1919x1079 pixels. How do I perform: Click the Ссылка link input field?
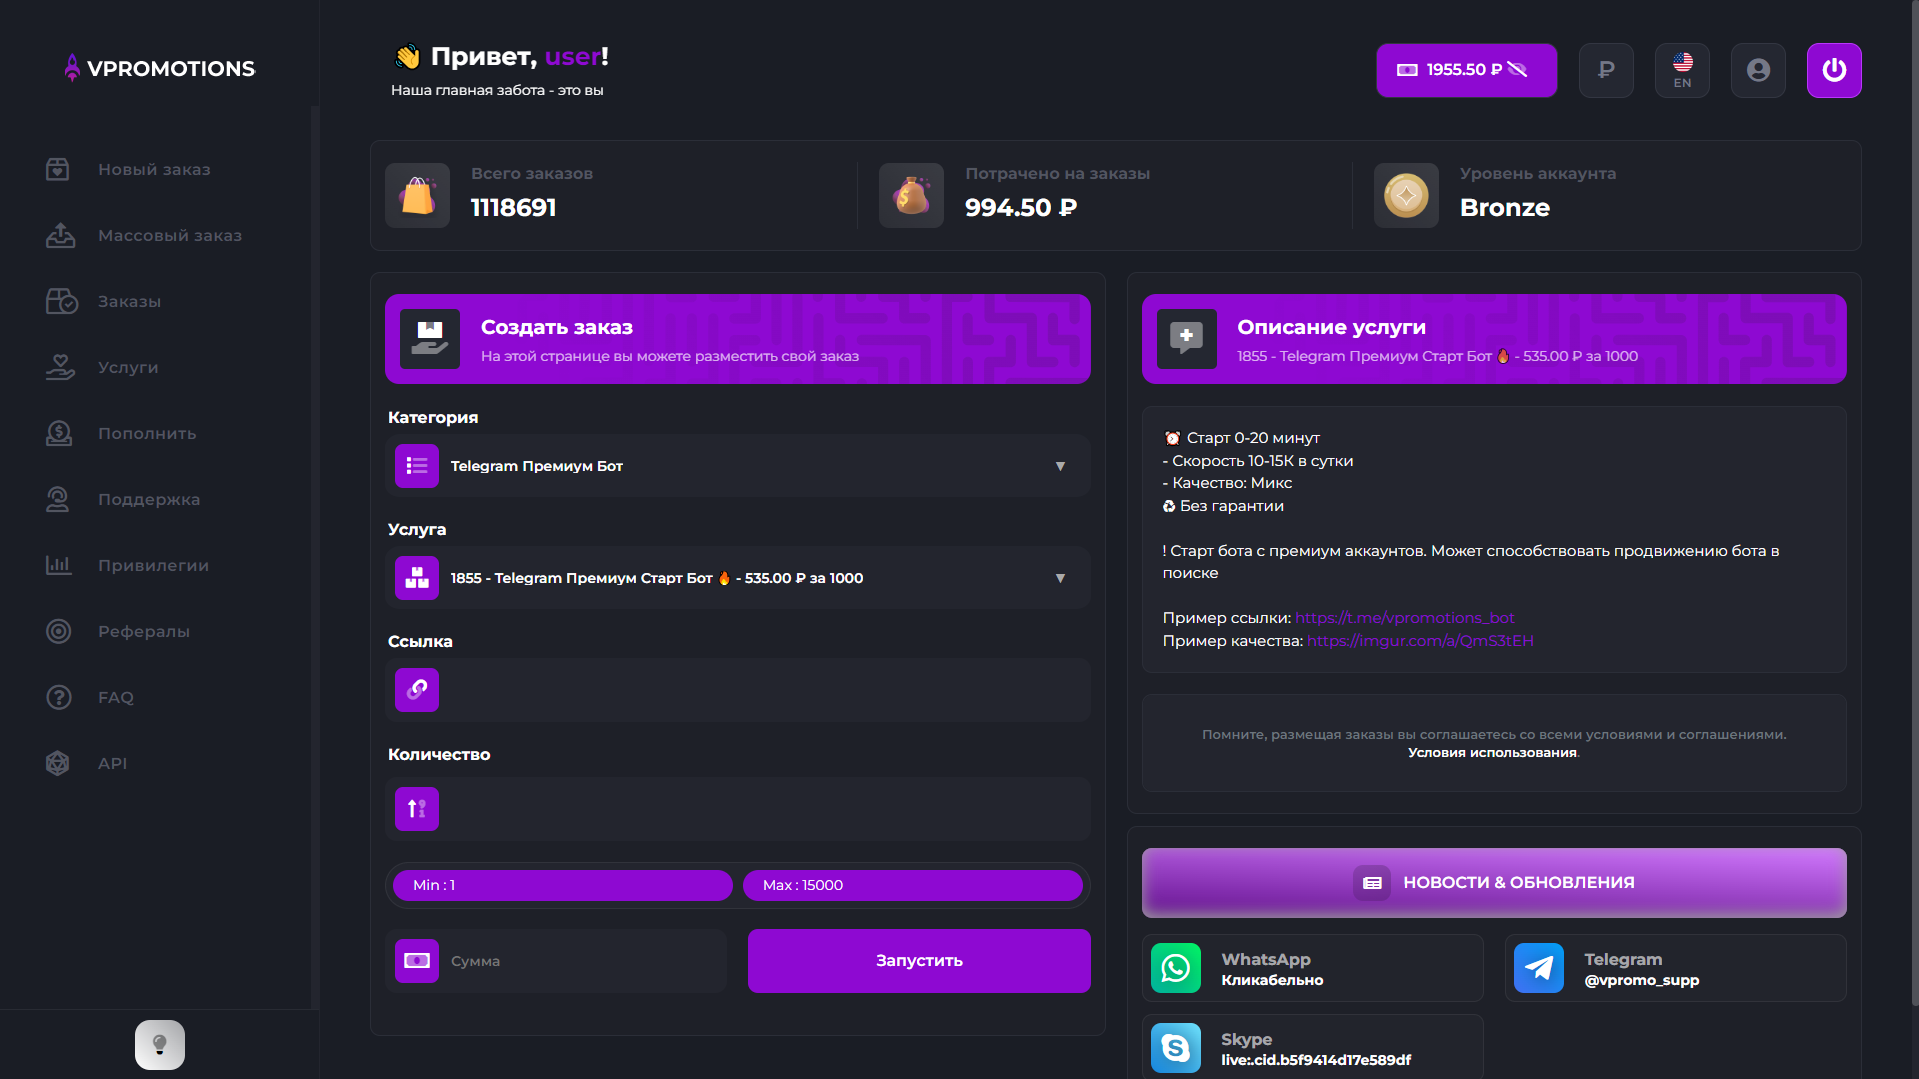pyautogui.click(x=738, y=690)
